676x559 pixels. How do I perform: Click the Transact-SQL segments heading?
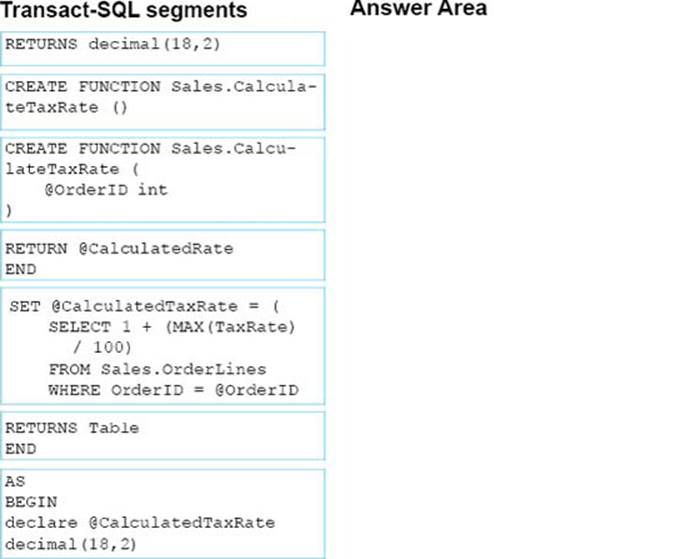(125, 11)
